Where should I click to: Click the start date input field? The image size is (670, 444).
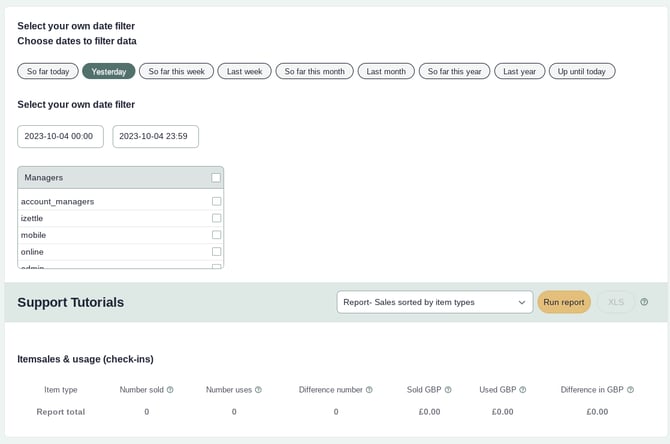click(x=60, y=137)
